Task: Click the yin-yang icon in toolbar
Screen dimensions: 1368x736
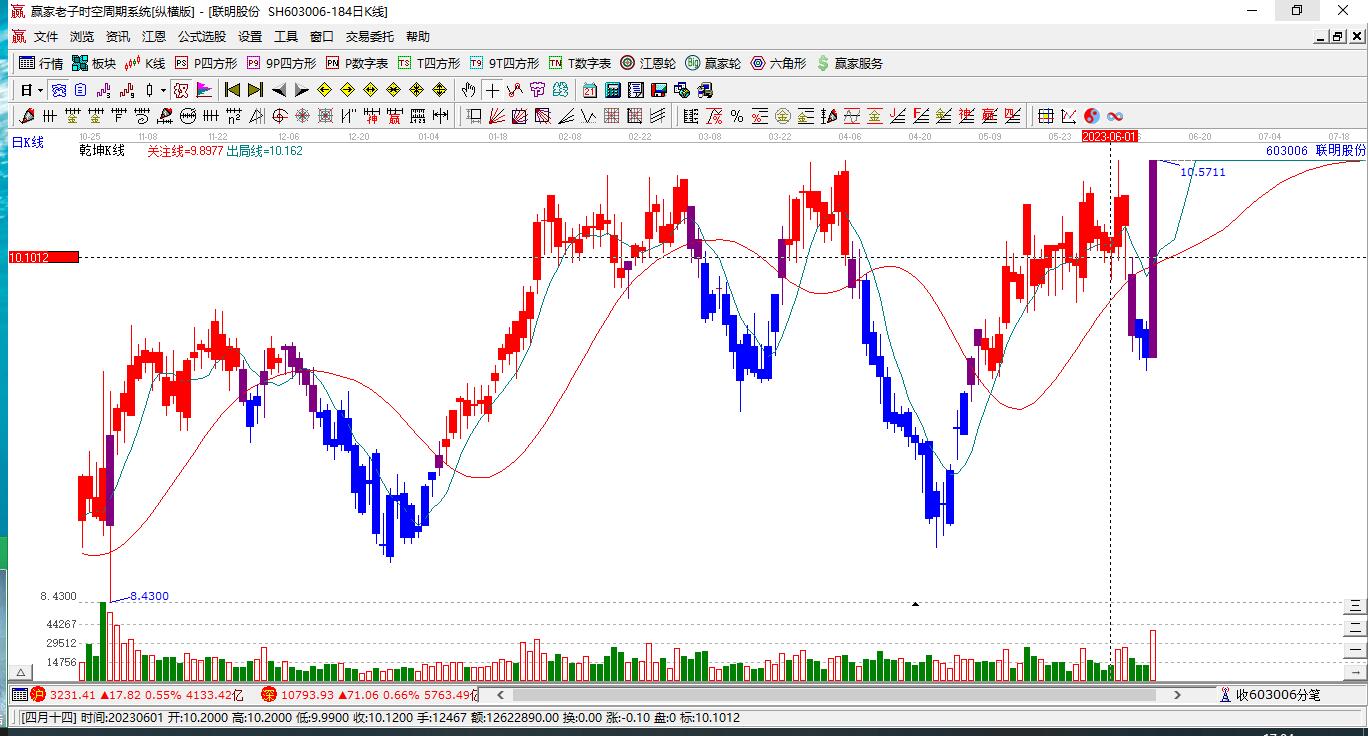Action: 1092,116
